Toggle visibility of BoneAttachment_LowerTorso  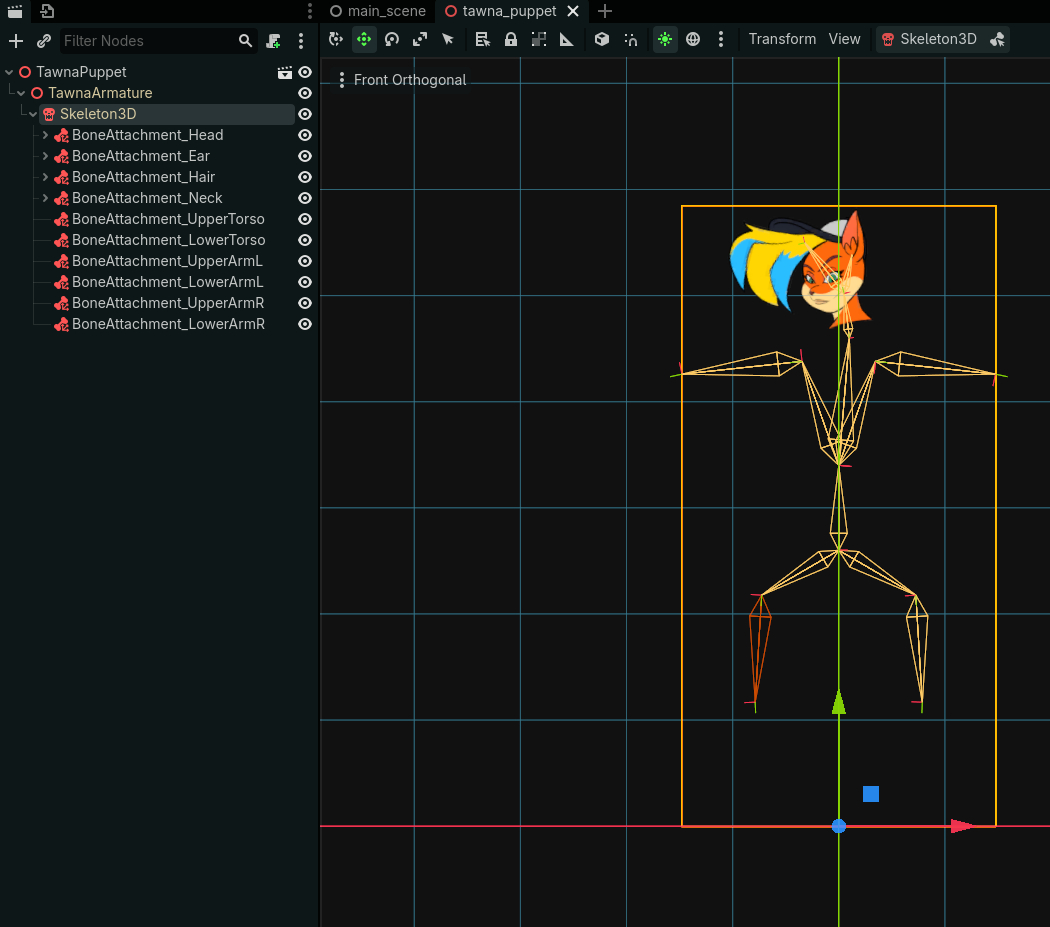305,240
